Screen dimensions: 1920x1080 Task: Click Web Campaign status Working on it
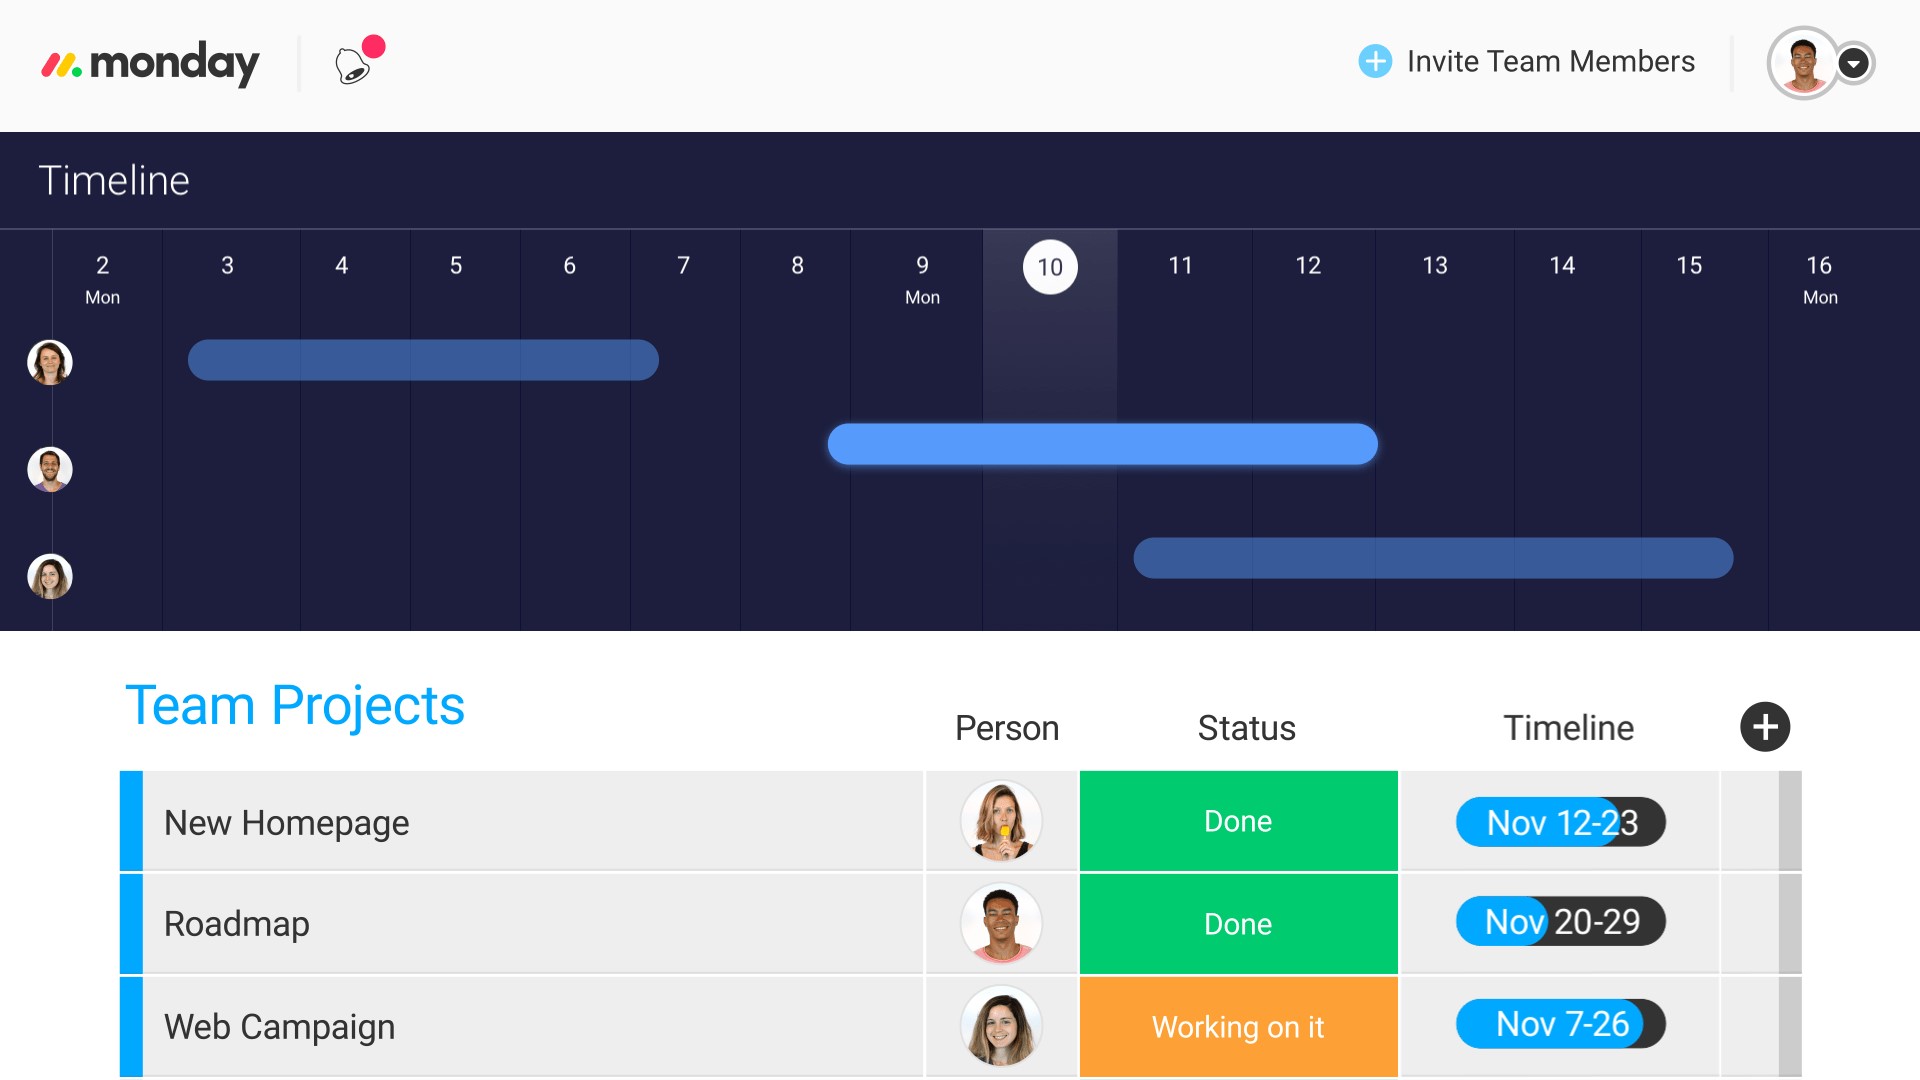(1237, 1025)
